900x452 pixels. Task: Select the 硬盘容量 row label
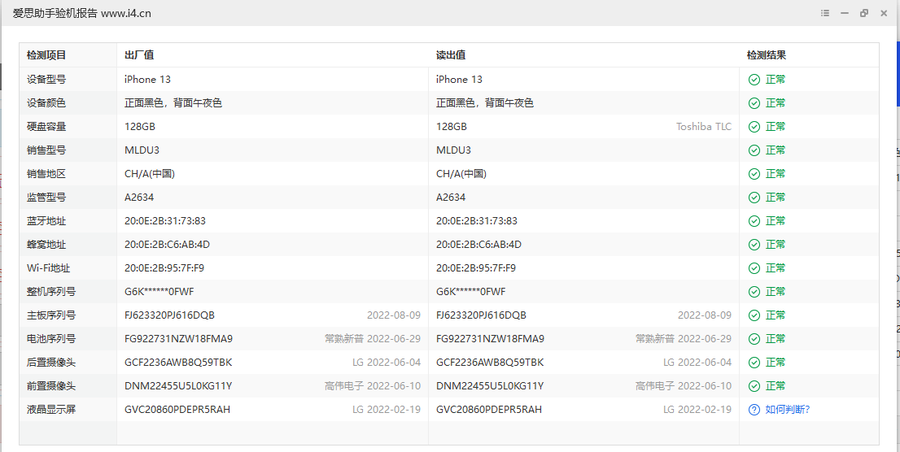(46, 126)
